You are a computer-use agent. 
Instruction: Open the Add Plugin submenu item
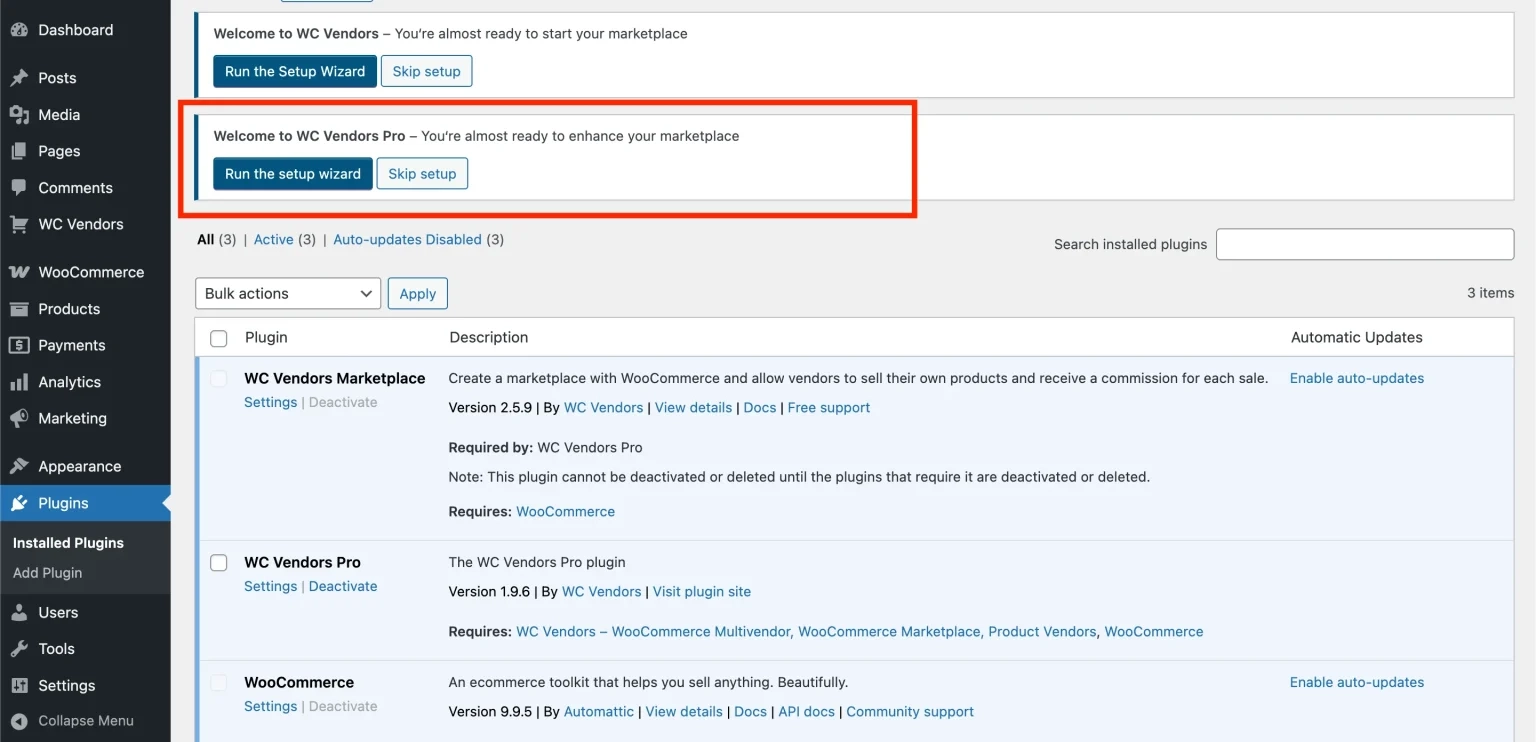click(47, 573)
